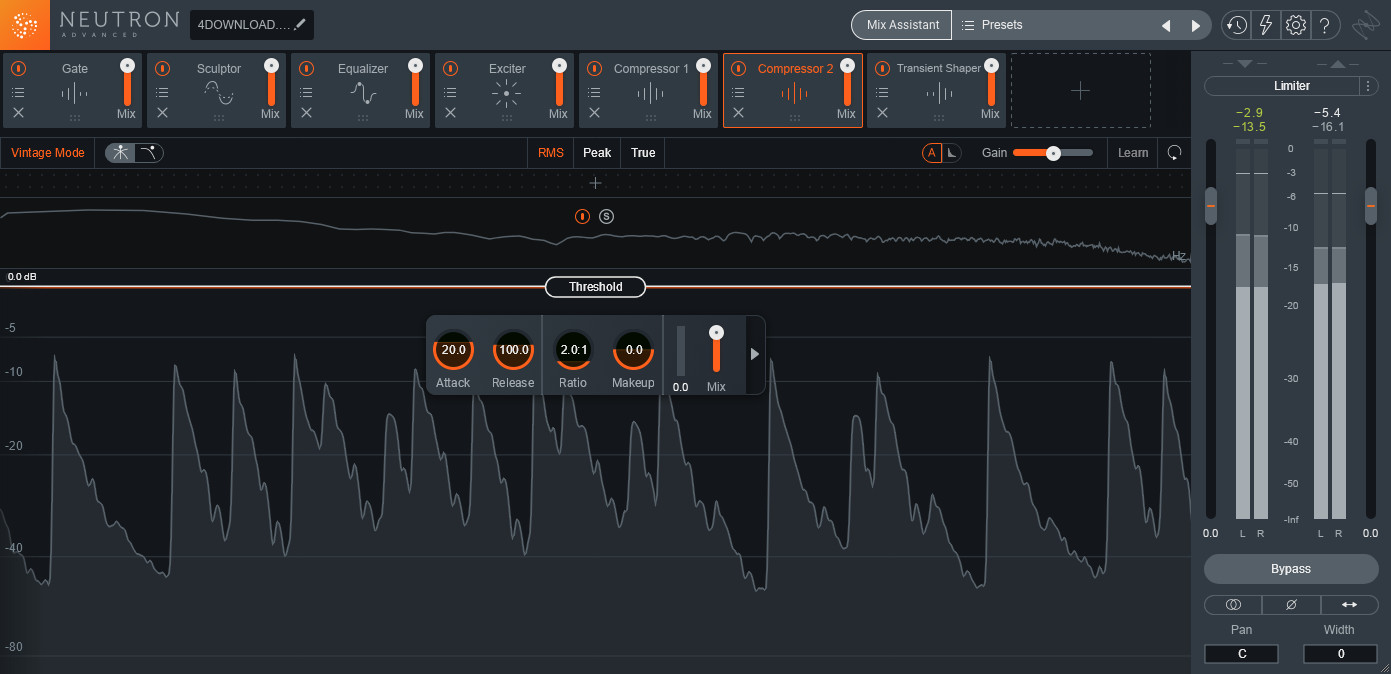Click the Neutron orange logo icon
The width and height of the screenshot is (1391, 674).
pos(25,25)
